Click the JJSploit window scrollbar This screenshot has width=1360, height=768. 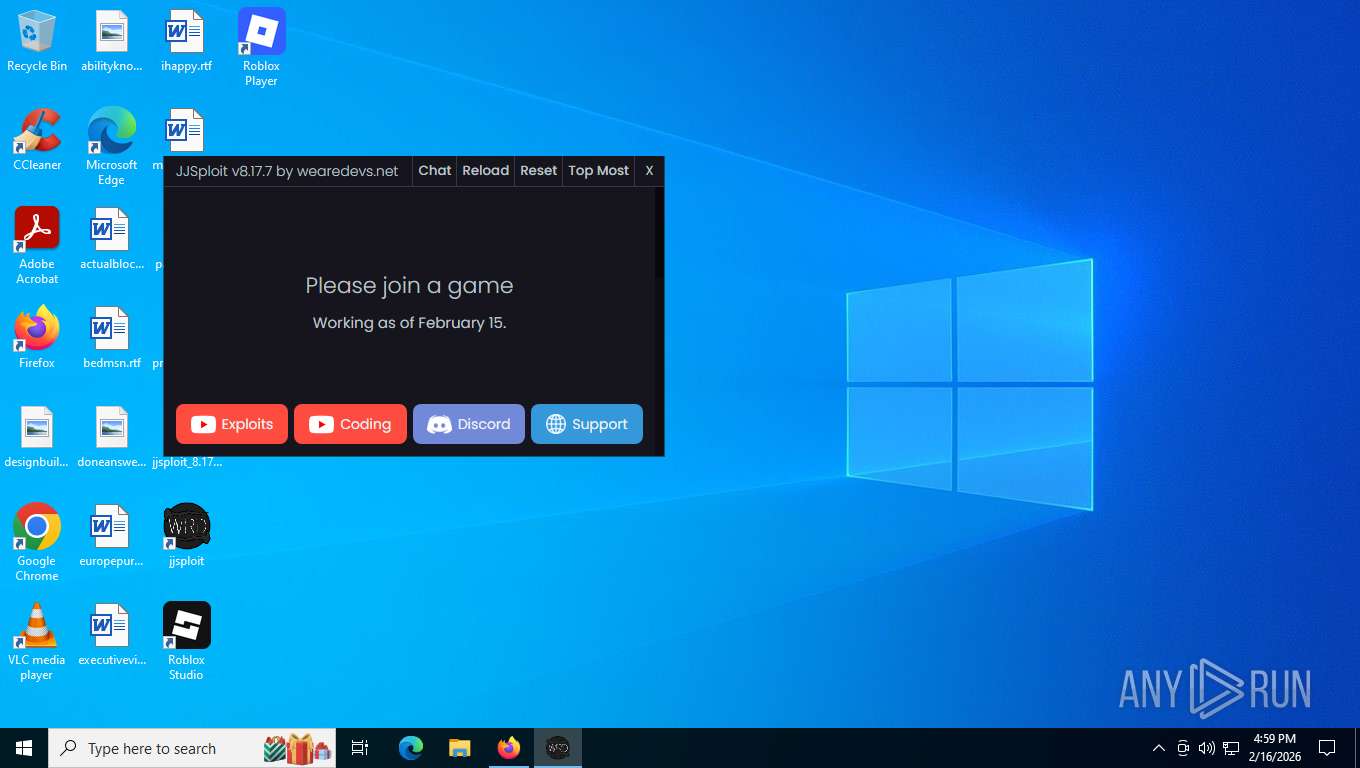pos(658,320)
